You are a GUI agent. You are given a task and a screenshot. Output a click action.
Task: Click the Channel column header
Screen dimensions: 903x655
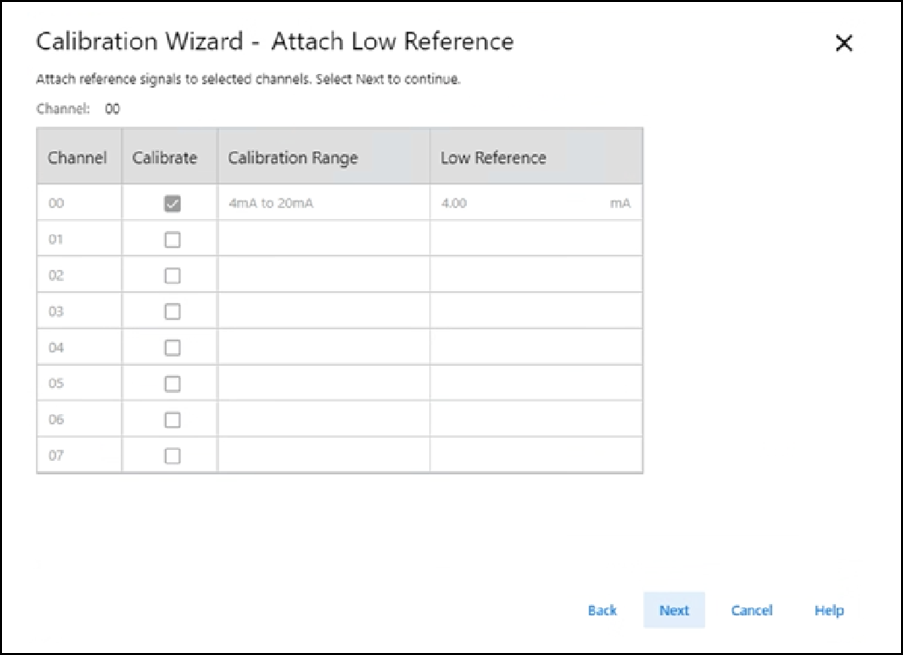click(x=78, y=158)
